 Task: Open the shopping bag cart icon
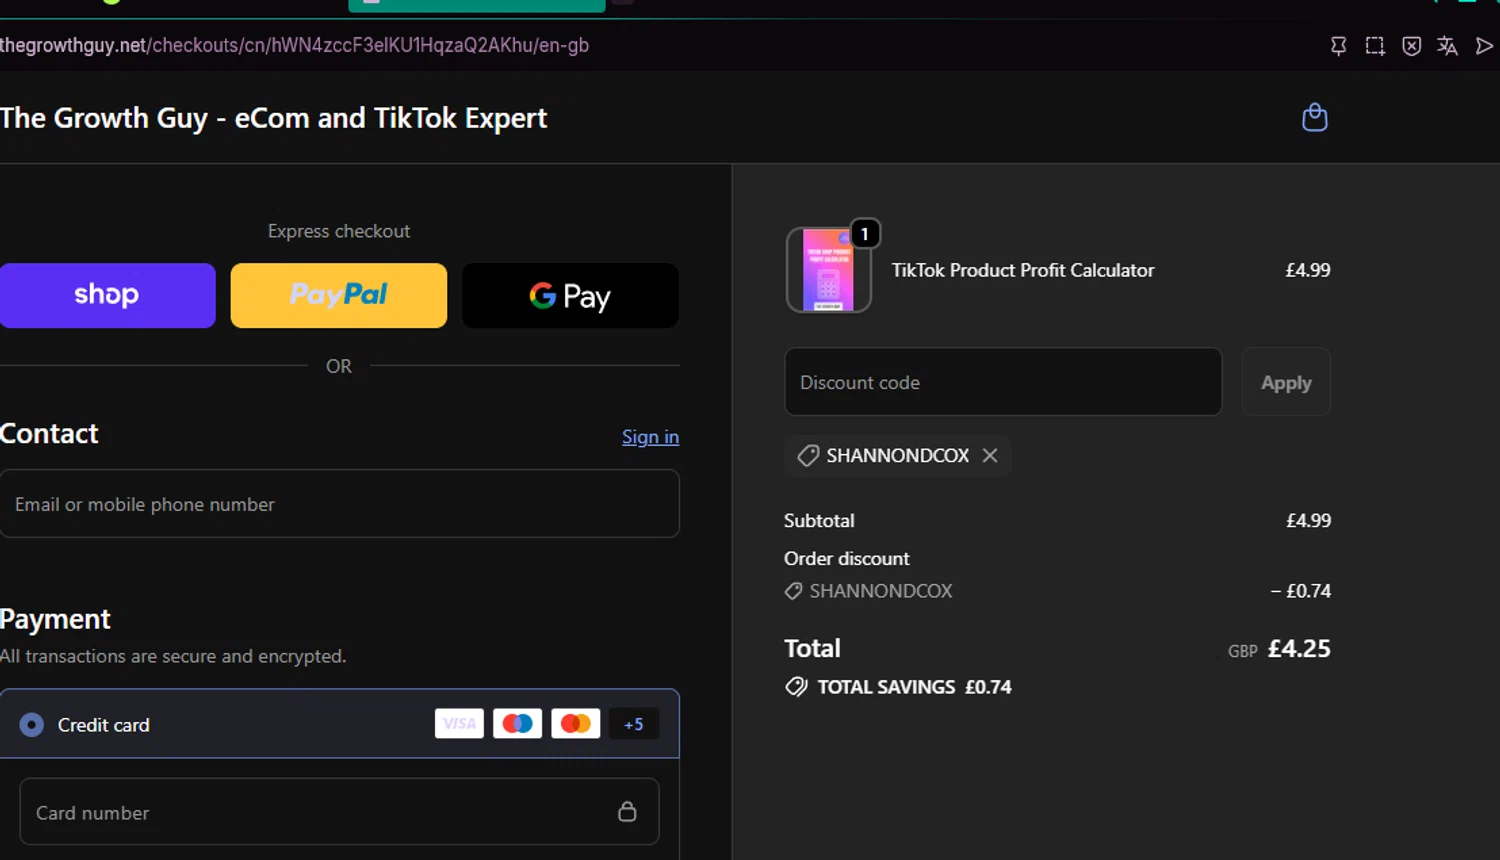[x=1314, y=118]
